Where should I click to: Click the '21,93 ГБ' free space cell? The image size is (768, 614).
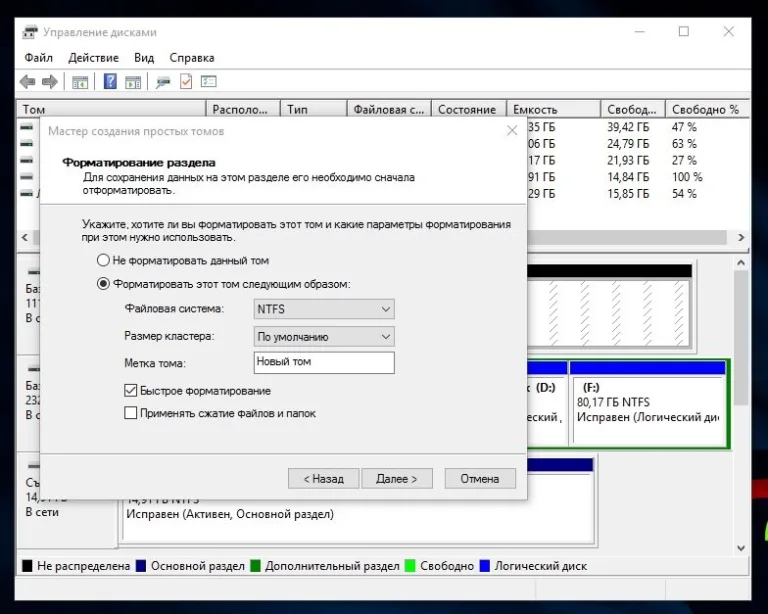628,161
